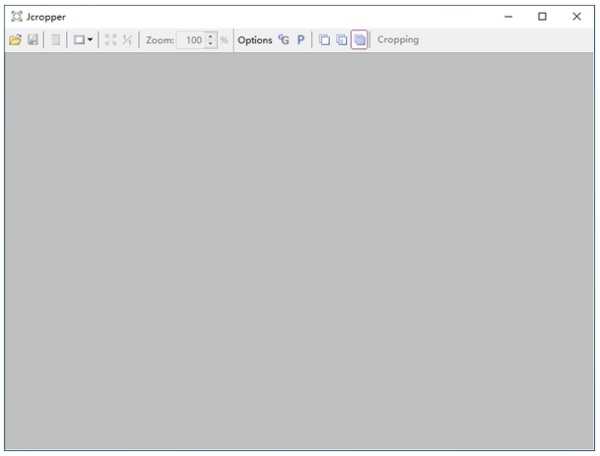
Task: Click the blue P options icon
Action: (300, 40)
